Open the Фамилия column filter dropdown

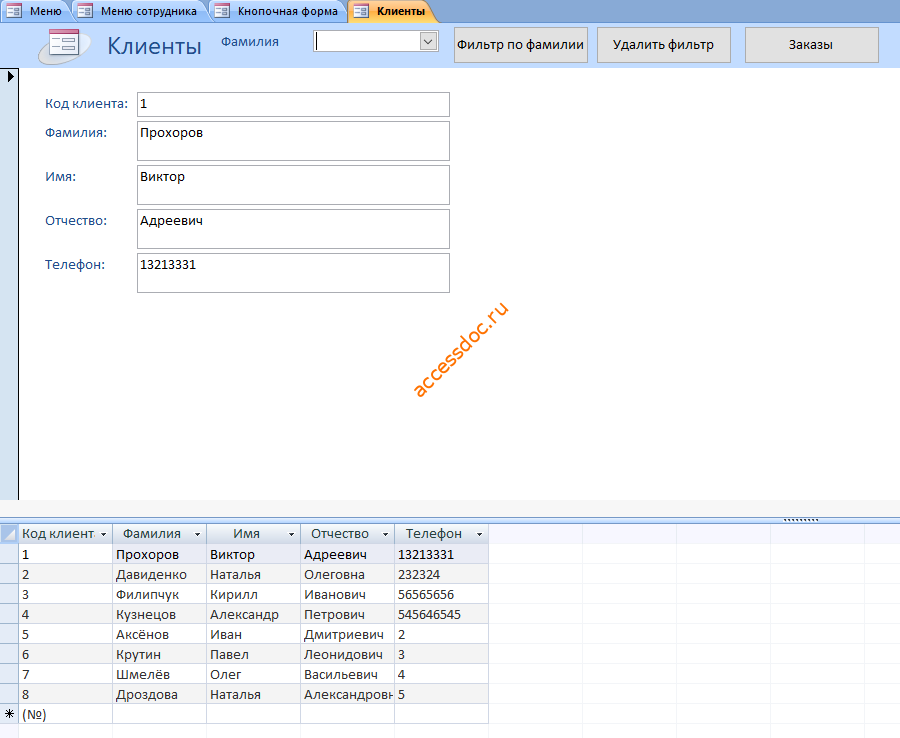tap(197, 534)
